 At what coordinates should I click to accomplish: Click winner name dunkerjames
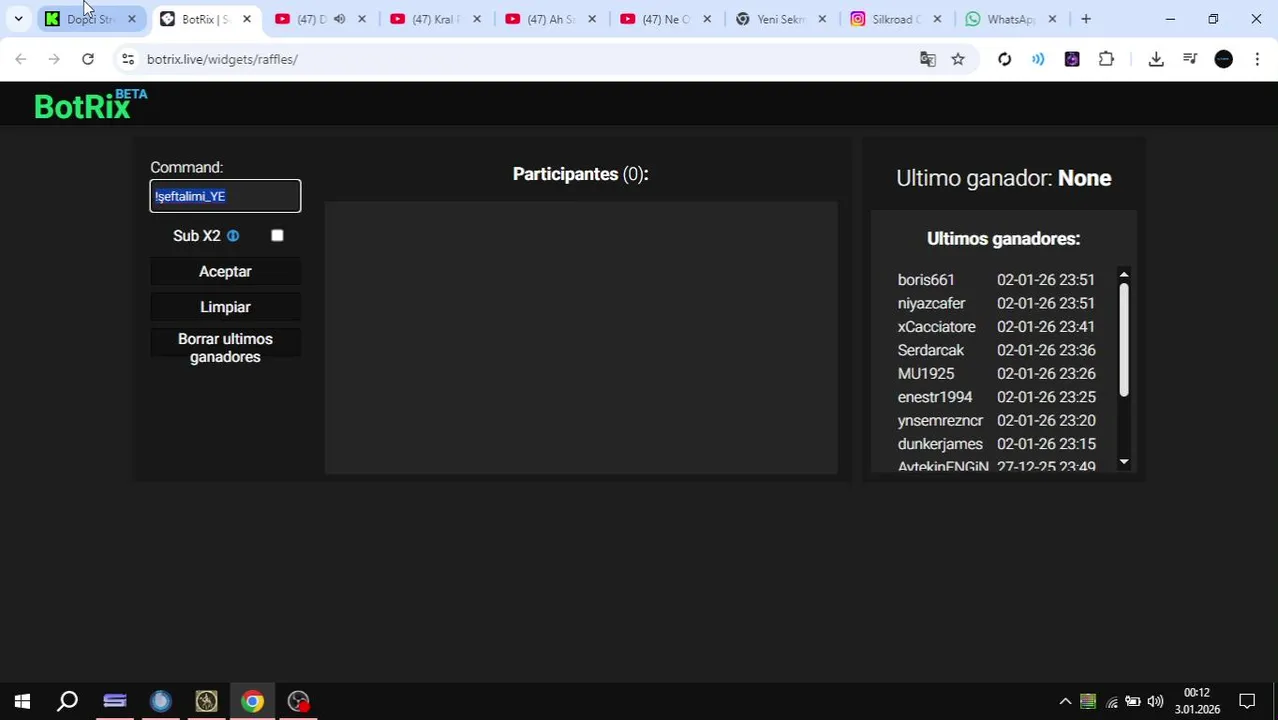pyautogui.click(x=940, y=444)
